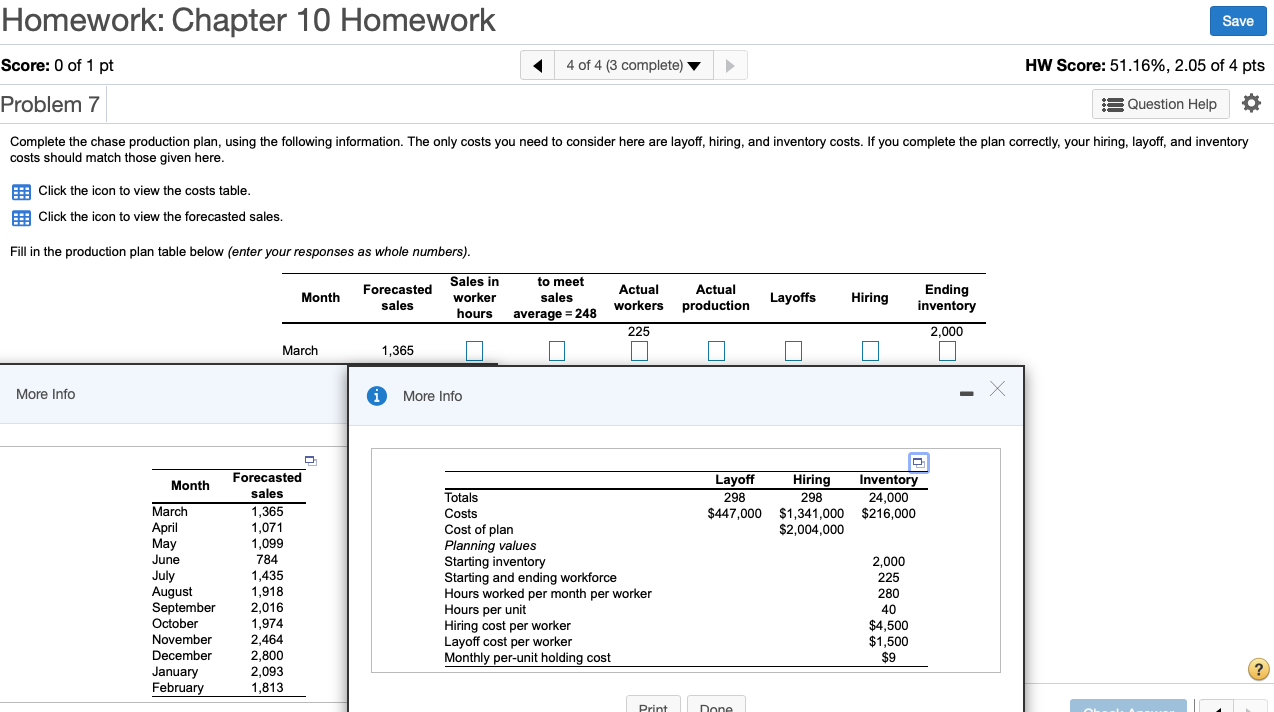The image size is (1274, 712).
Task: Close the More Info costs dialog
Action: [x=997, y=388]
